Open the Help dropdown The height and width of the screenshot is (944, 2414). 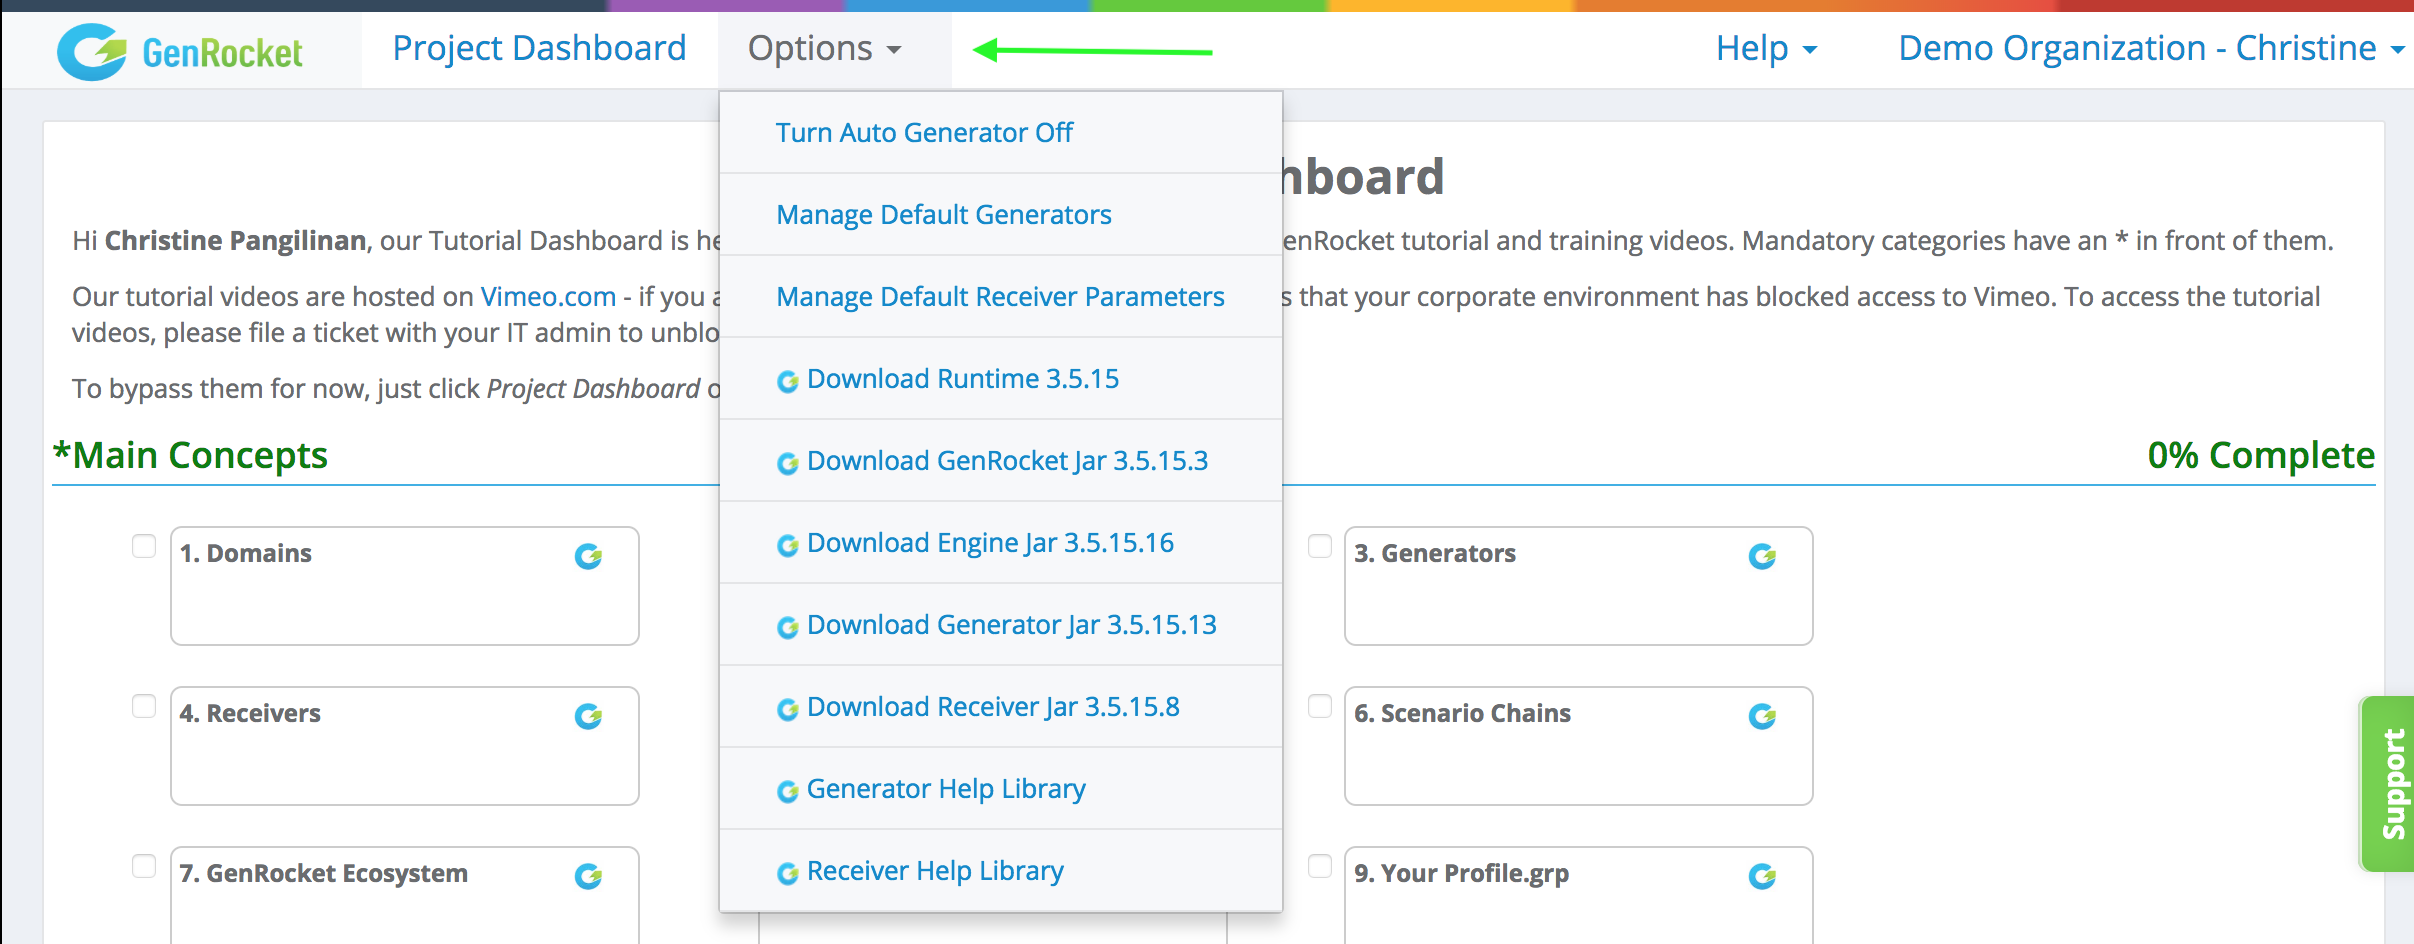click(x=1766, y=49)
